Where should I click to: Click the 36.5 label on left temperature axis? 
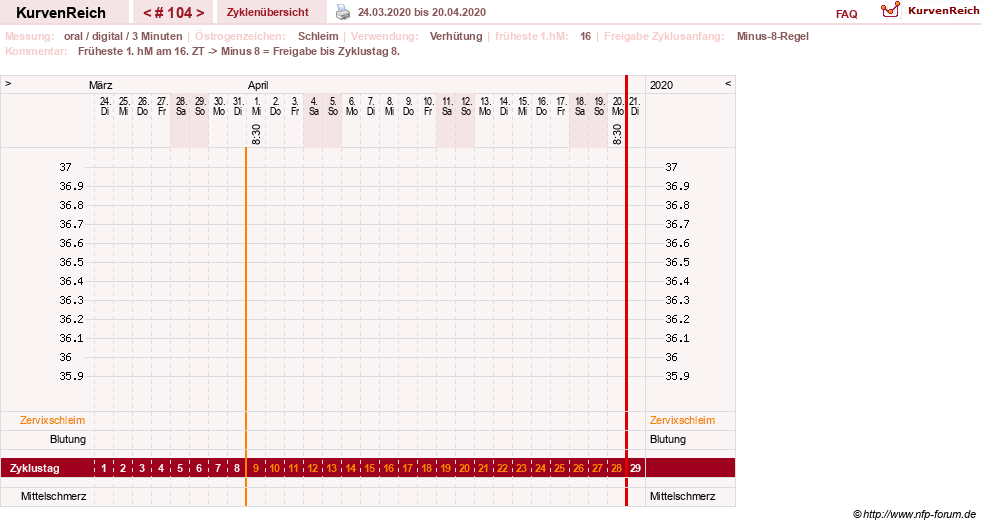(x=71, y=262)
